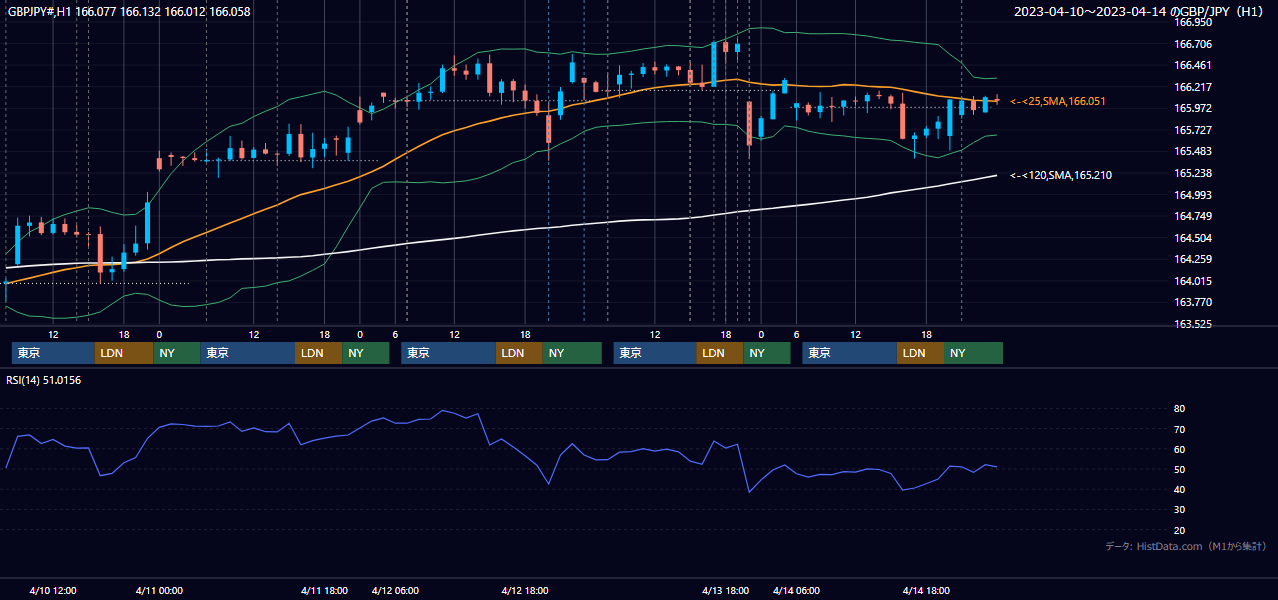Click RSI scale value 70
1278x600 pixels.
[x=1179, y=429]
